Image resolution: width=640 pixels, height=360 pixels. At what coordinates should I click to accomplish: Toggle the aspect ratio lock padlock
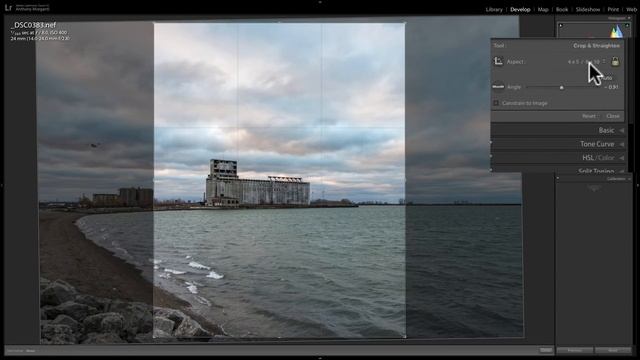pos(615,62)
